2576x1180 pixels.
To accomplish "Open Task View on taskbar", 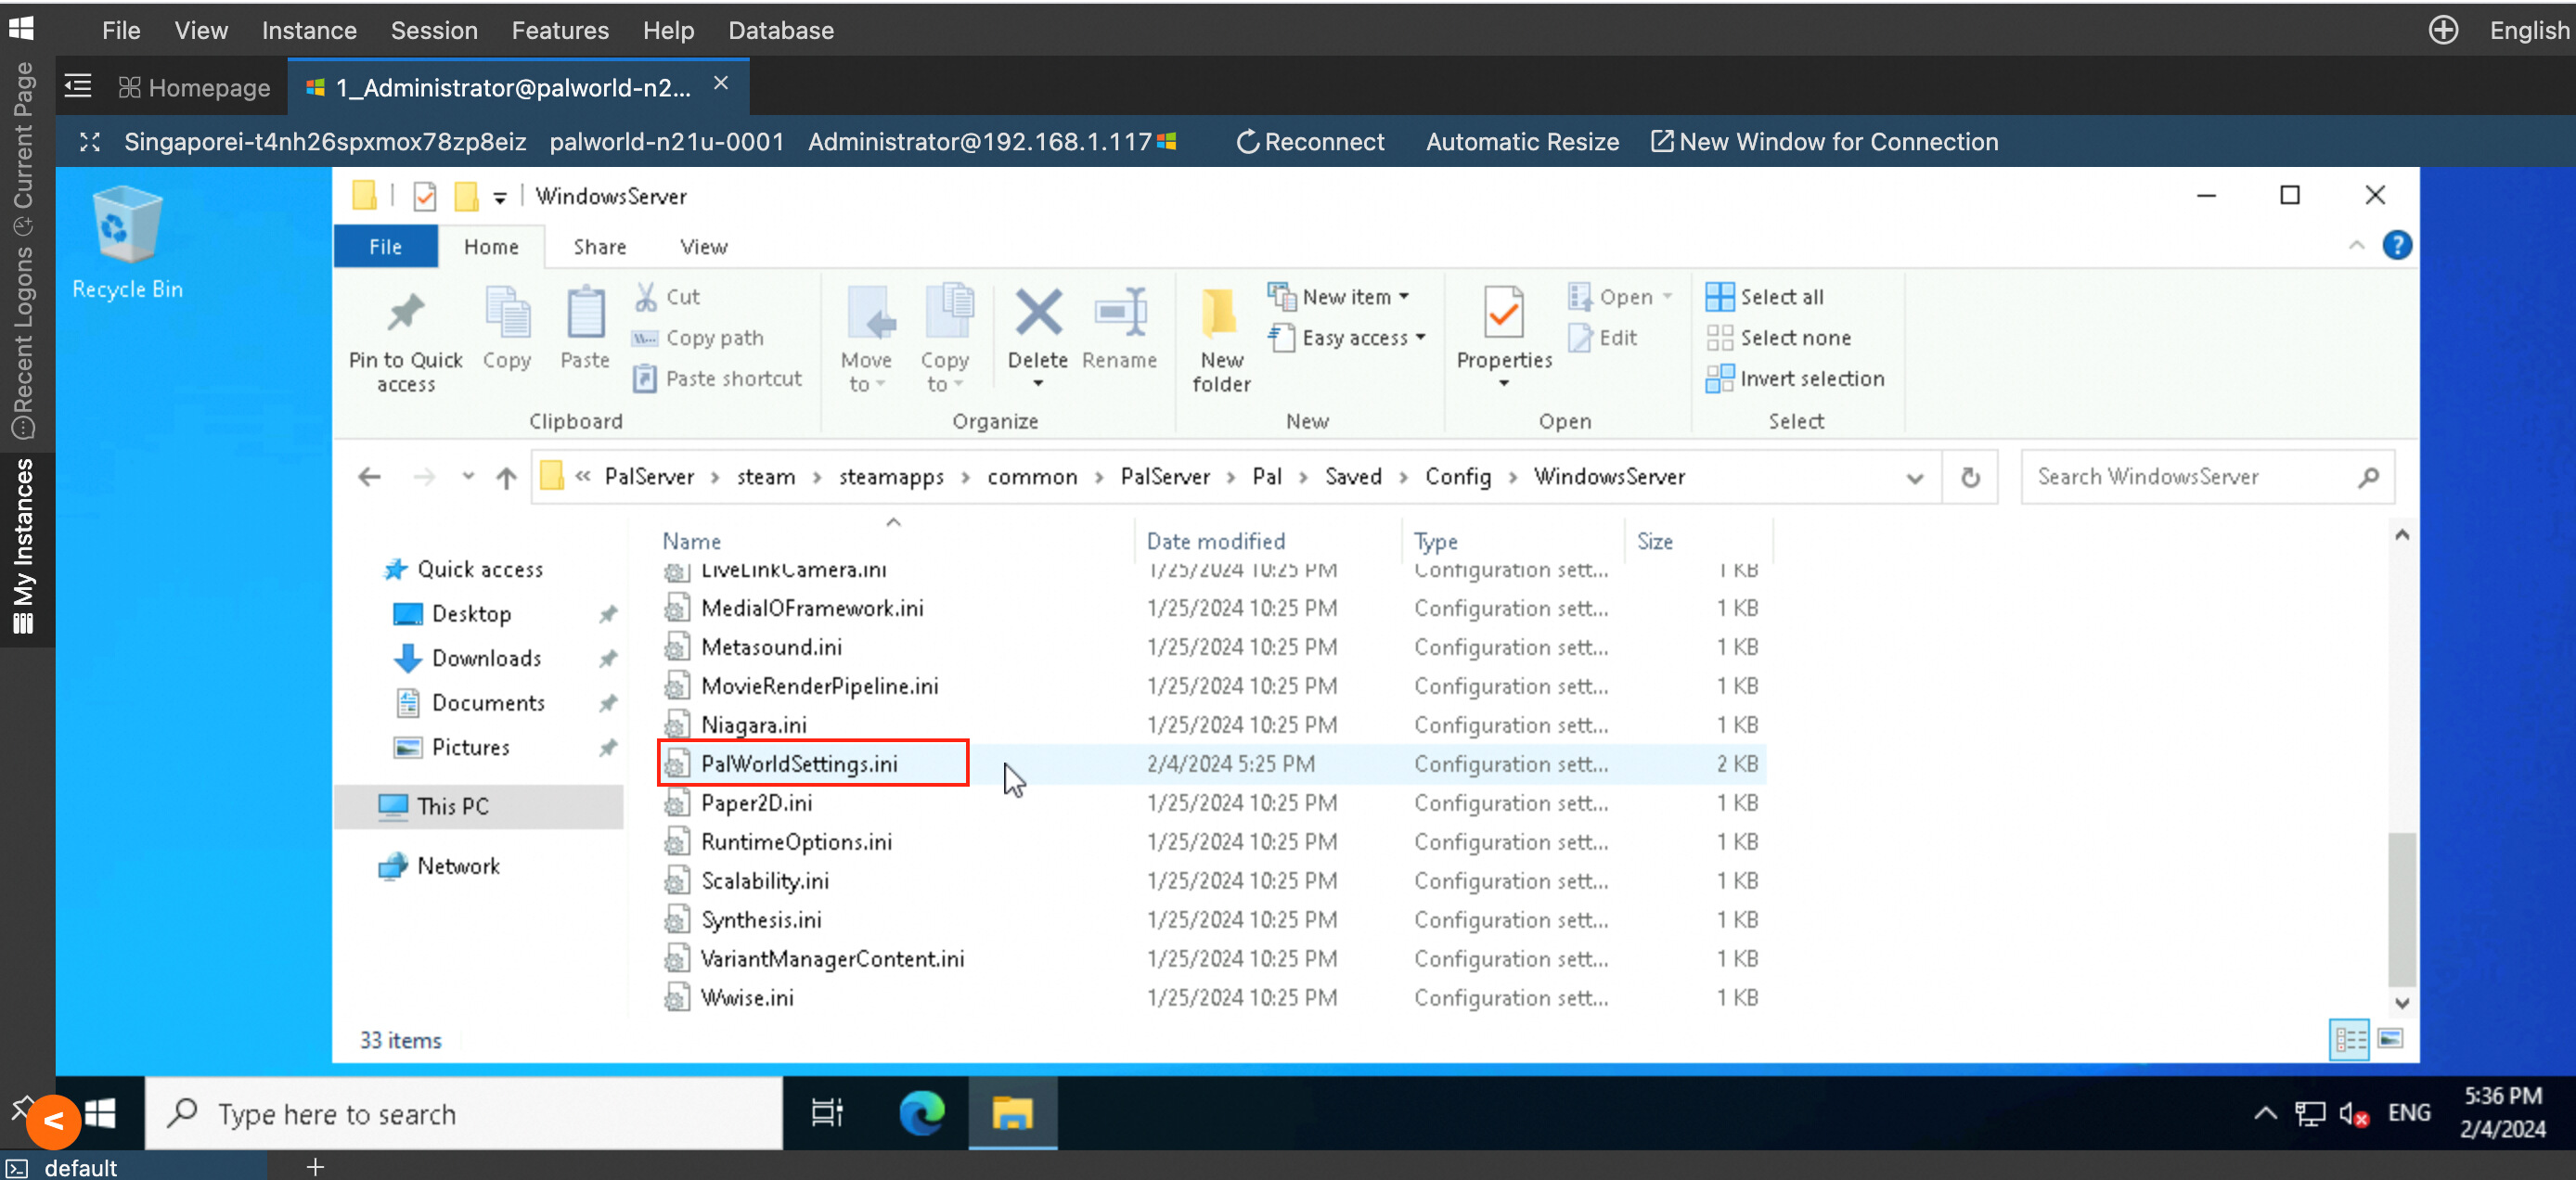I will point(827,1113).
